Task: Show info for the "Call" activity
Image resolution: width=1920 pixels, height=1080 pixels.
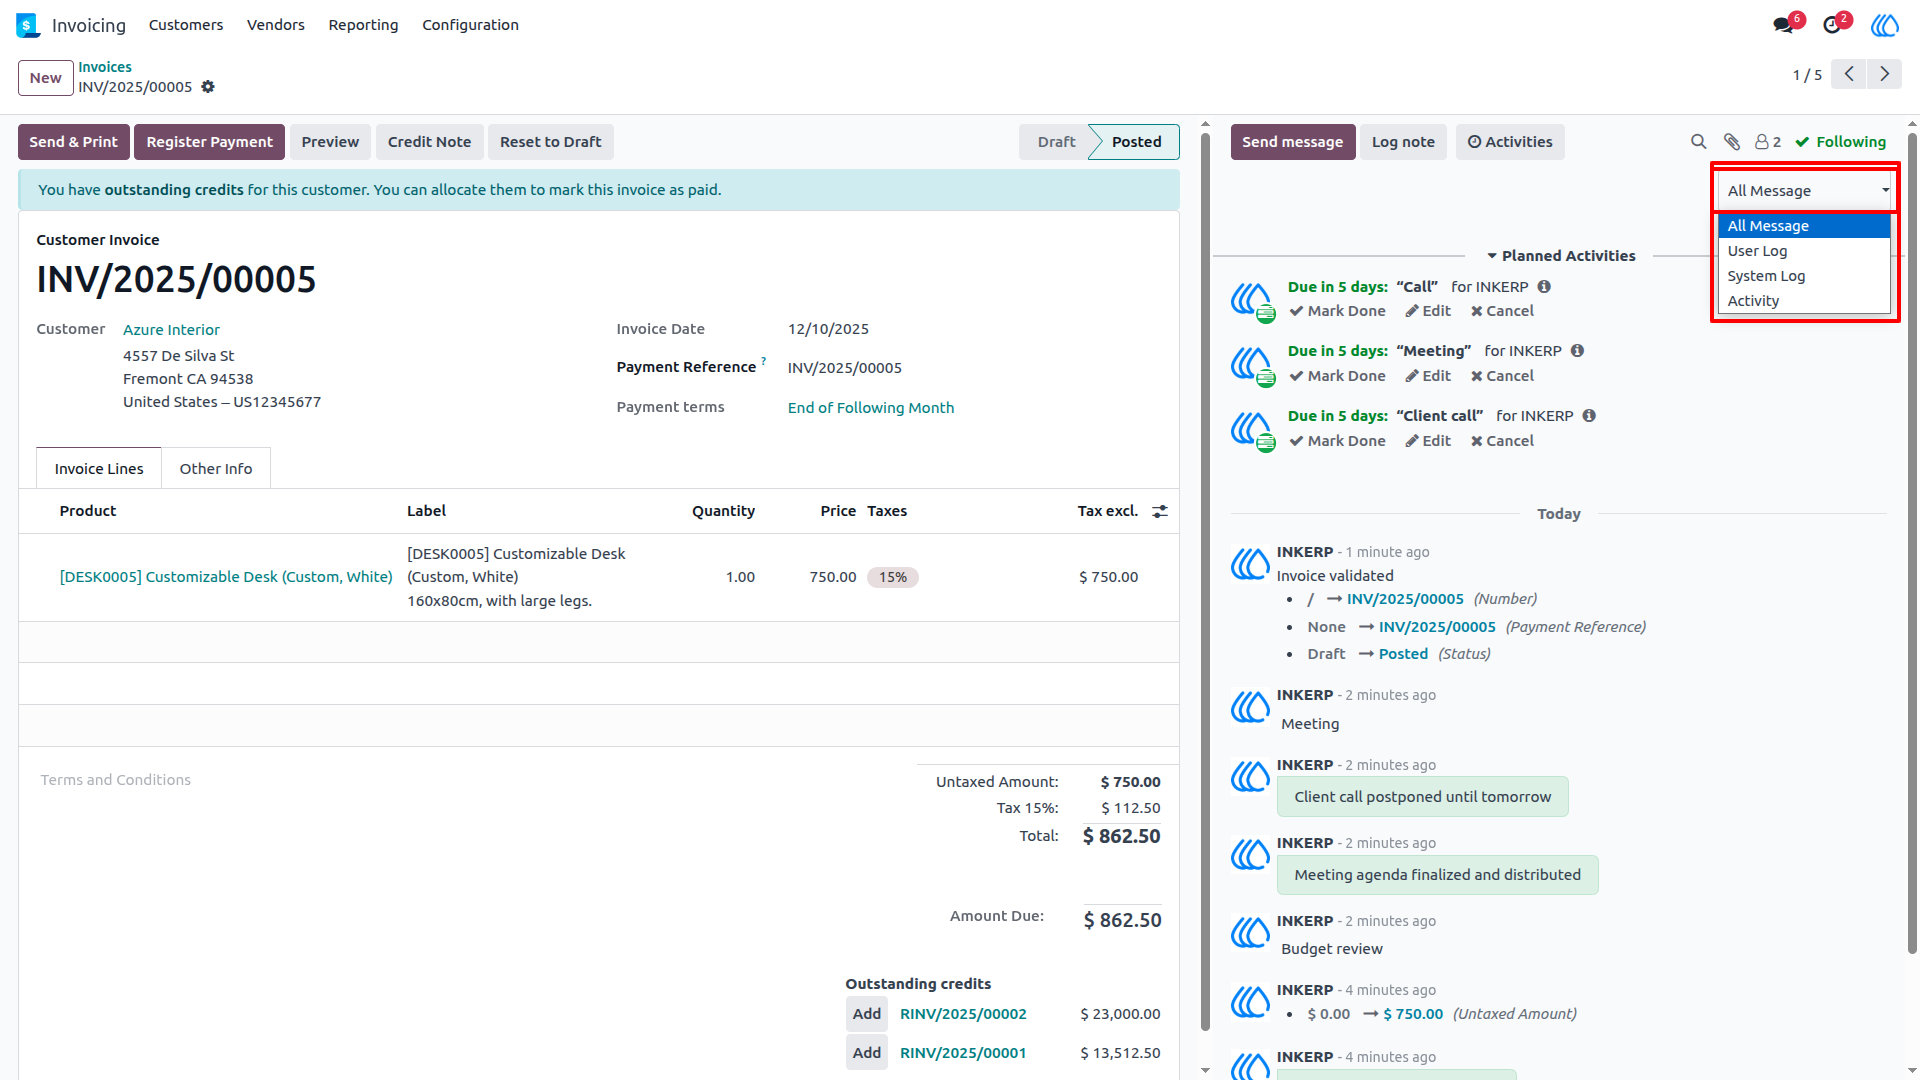Action: coord(1544,287)
